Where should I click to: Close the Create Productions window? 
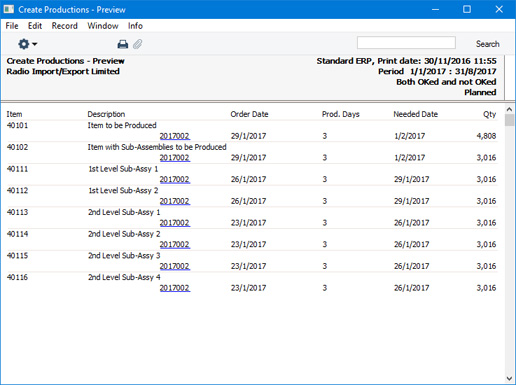click(x=499, y=9)
